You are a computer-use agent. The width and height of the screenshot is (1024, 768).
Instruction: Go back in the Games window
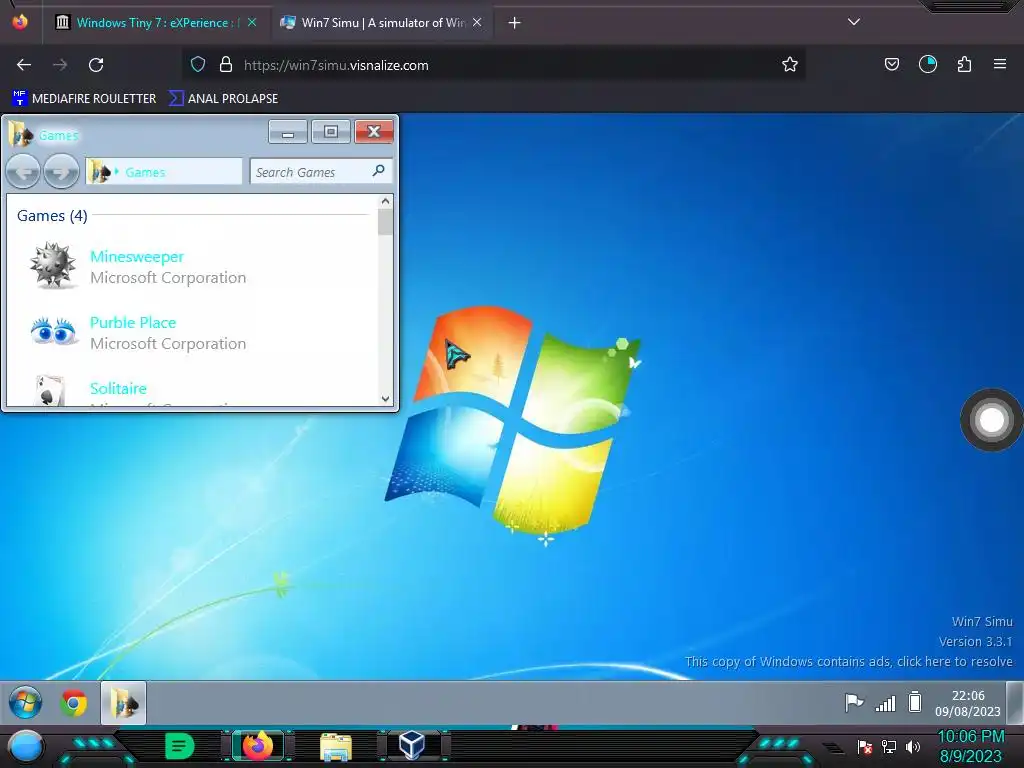23,172
